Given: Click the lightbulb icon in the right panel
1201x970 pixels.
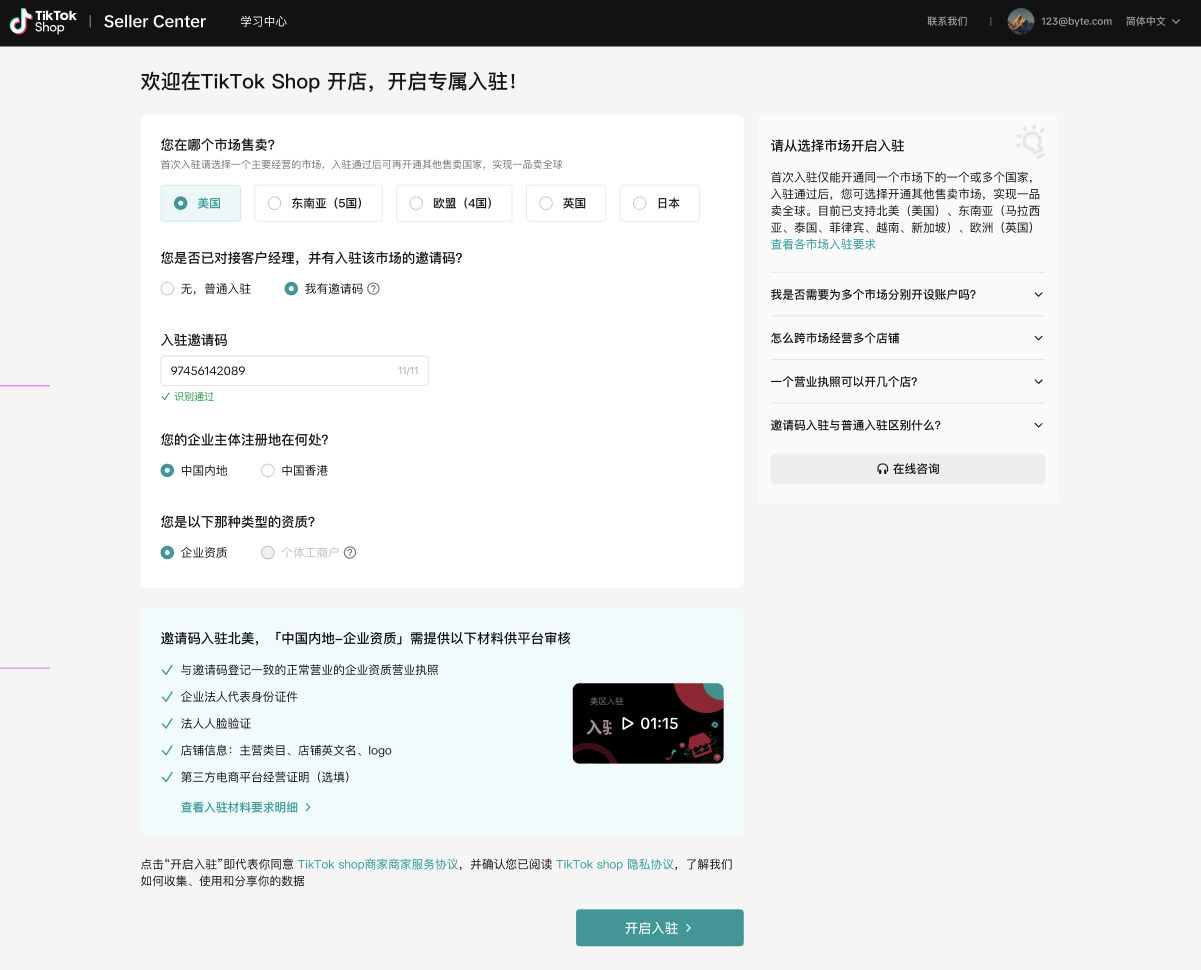Looking at the screenshot, I should tap(1030, 142).
